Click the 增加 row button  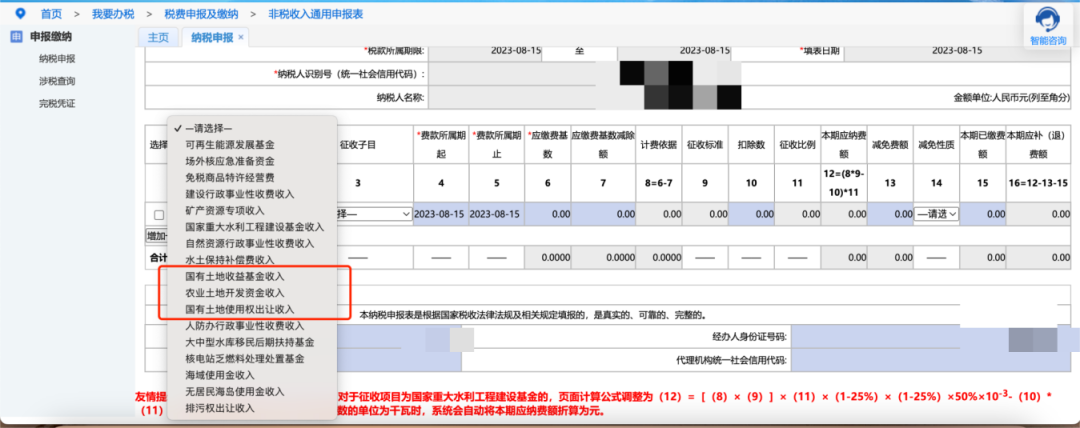156,236
